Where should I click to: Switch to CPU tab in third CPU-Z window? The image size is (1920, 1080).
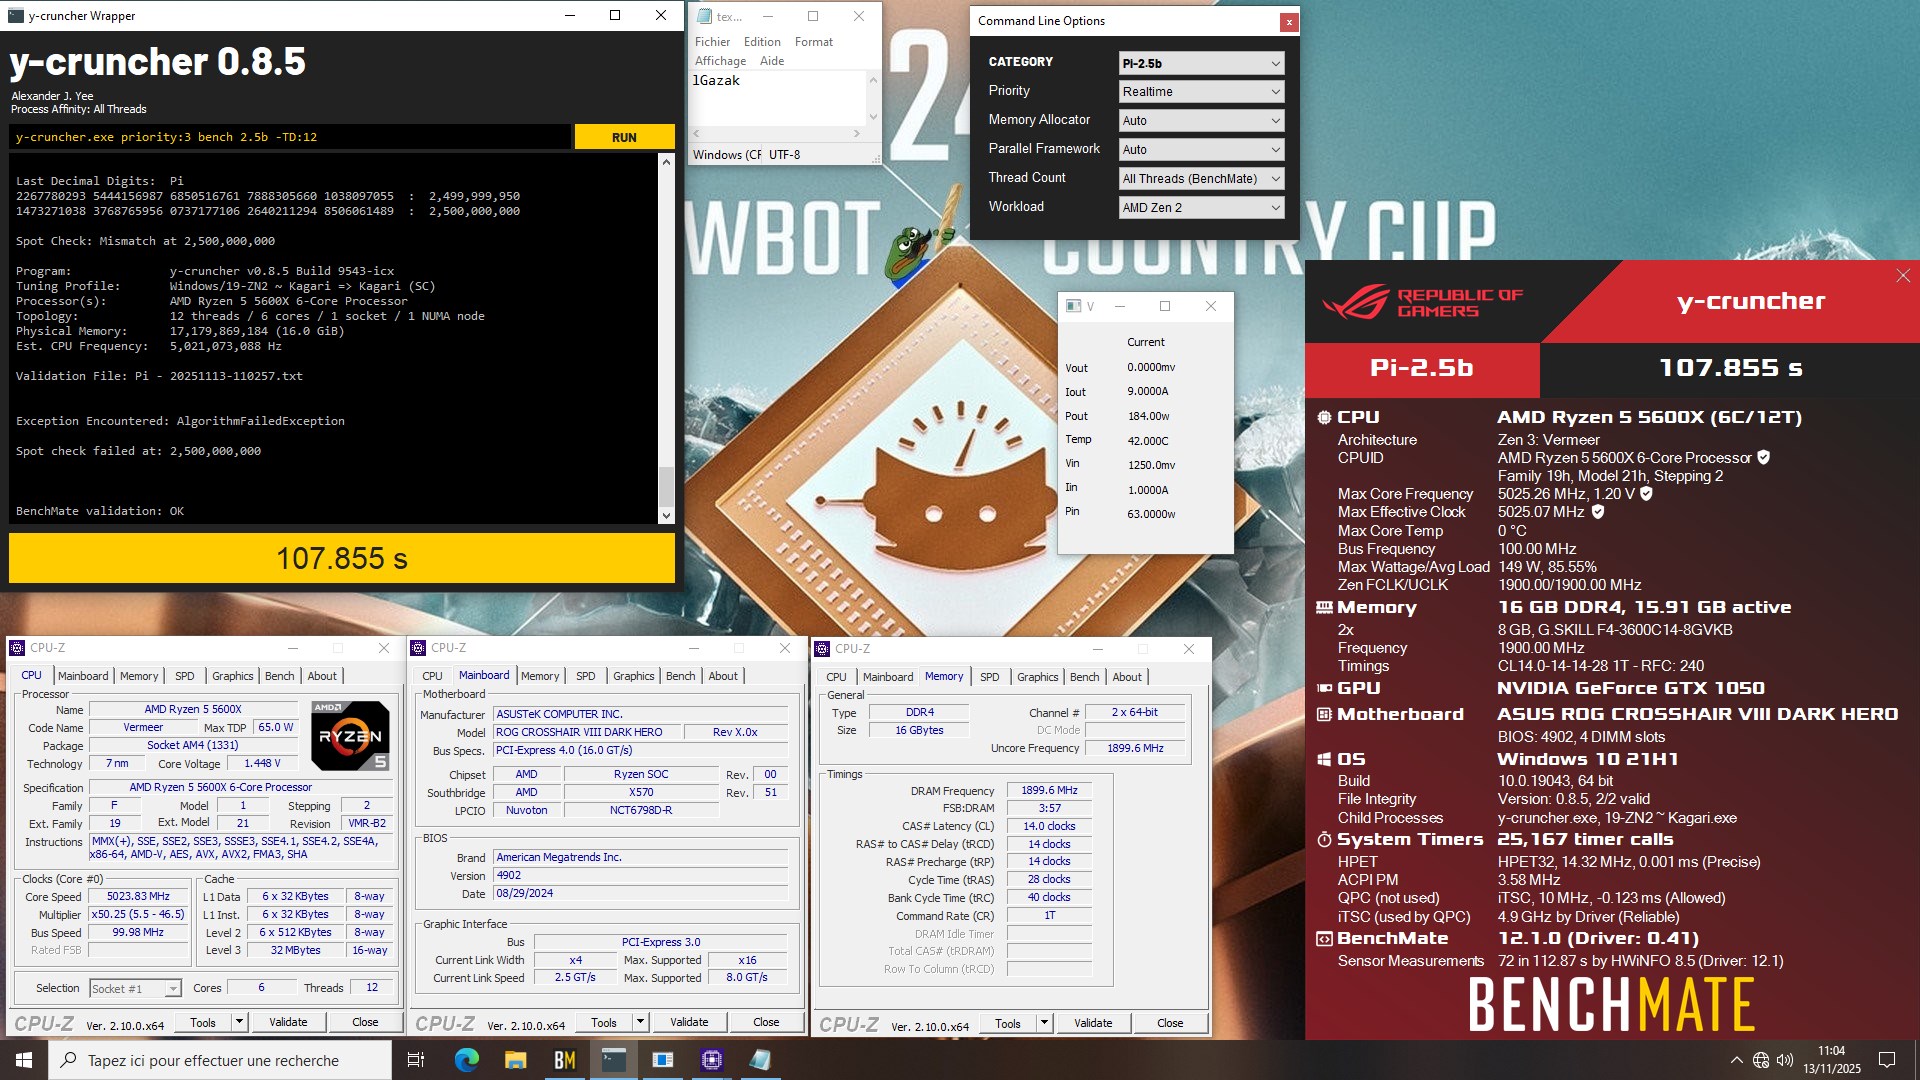[x=836, y=677]
